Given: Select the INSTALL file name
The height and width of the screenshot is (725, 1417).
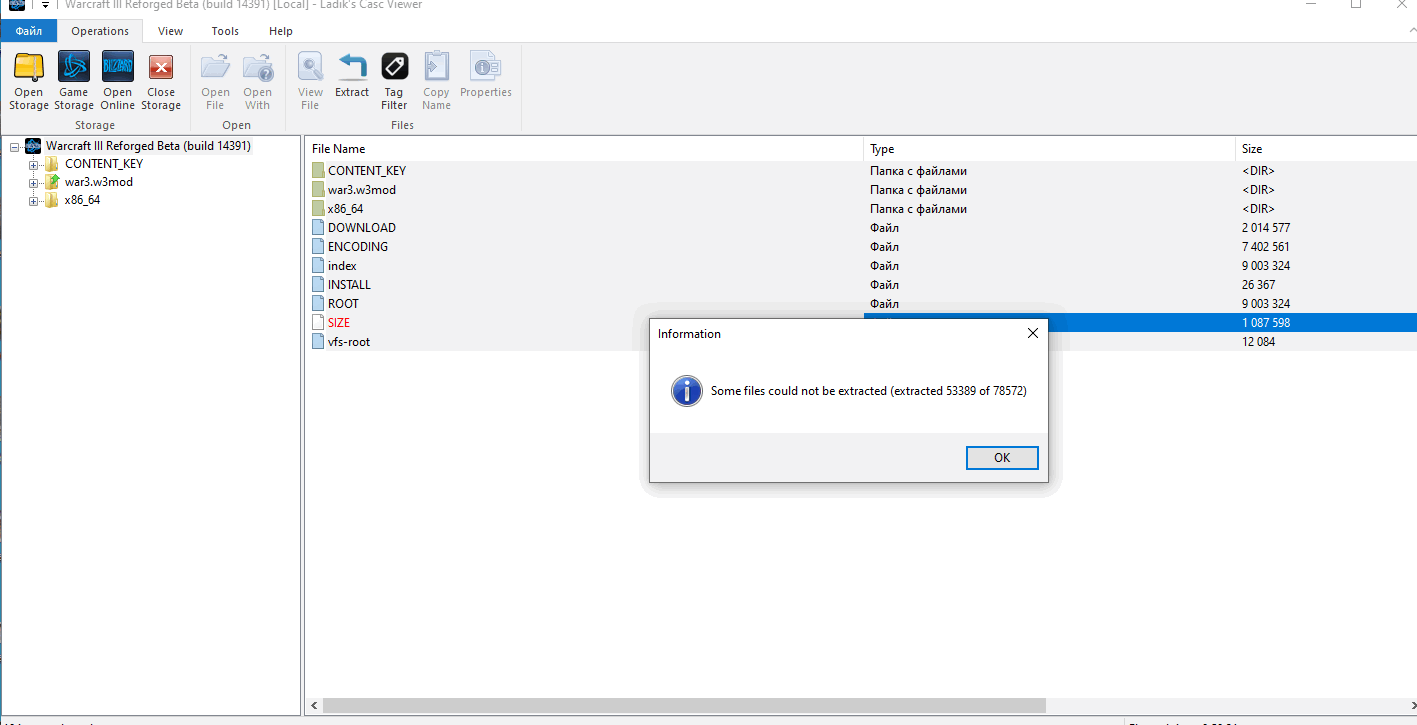Looking at the screenshot, I should tap(349, 284).
